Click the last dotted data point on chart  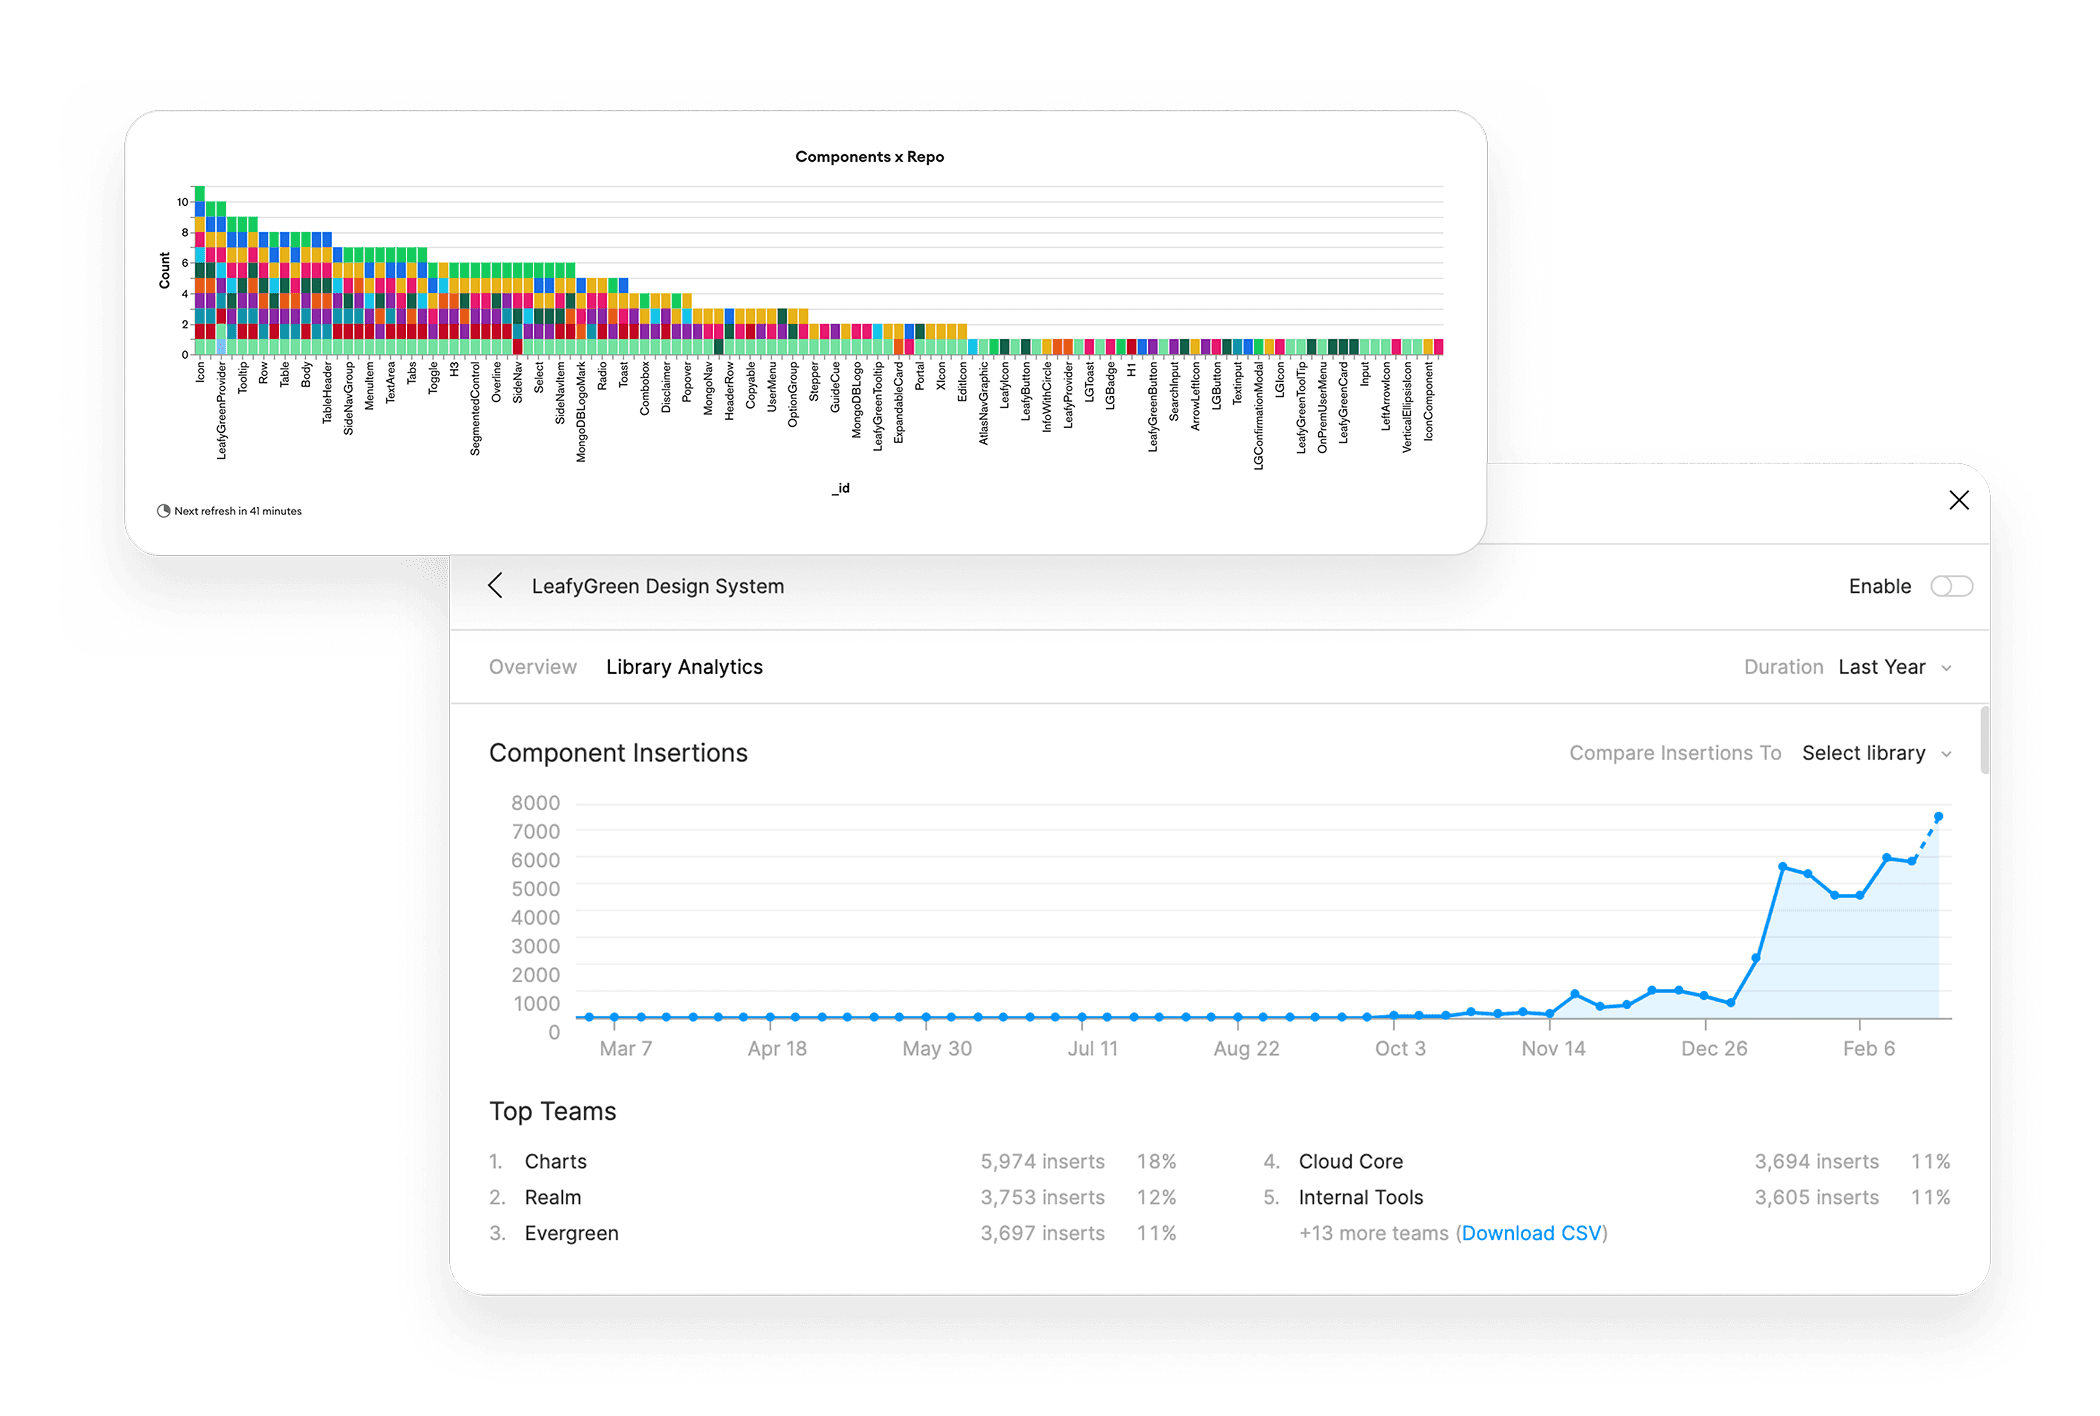point(1938,818)
